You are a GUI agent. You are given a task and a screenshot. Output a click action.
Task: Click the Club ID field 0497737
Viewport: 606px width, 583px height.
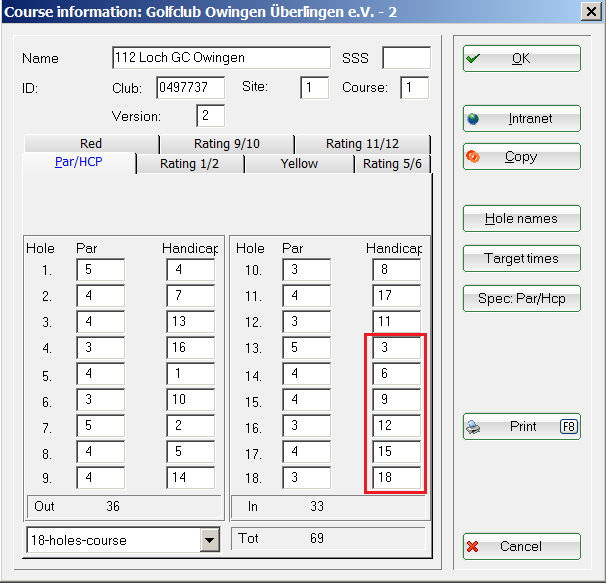pyautogui.click(x=191, y=87)
